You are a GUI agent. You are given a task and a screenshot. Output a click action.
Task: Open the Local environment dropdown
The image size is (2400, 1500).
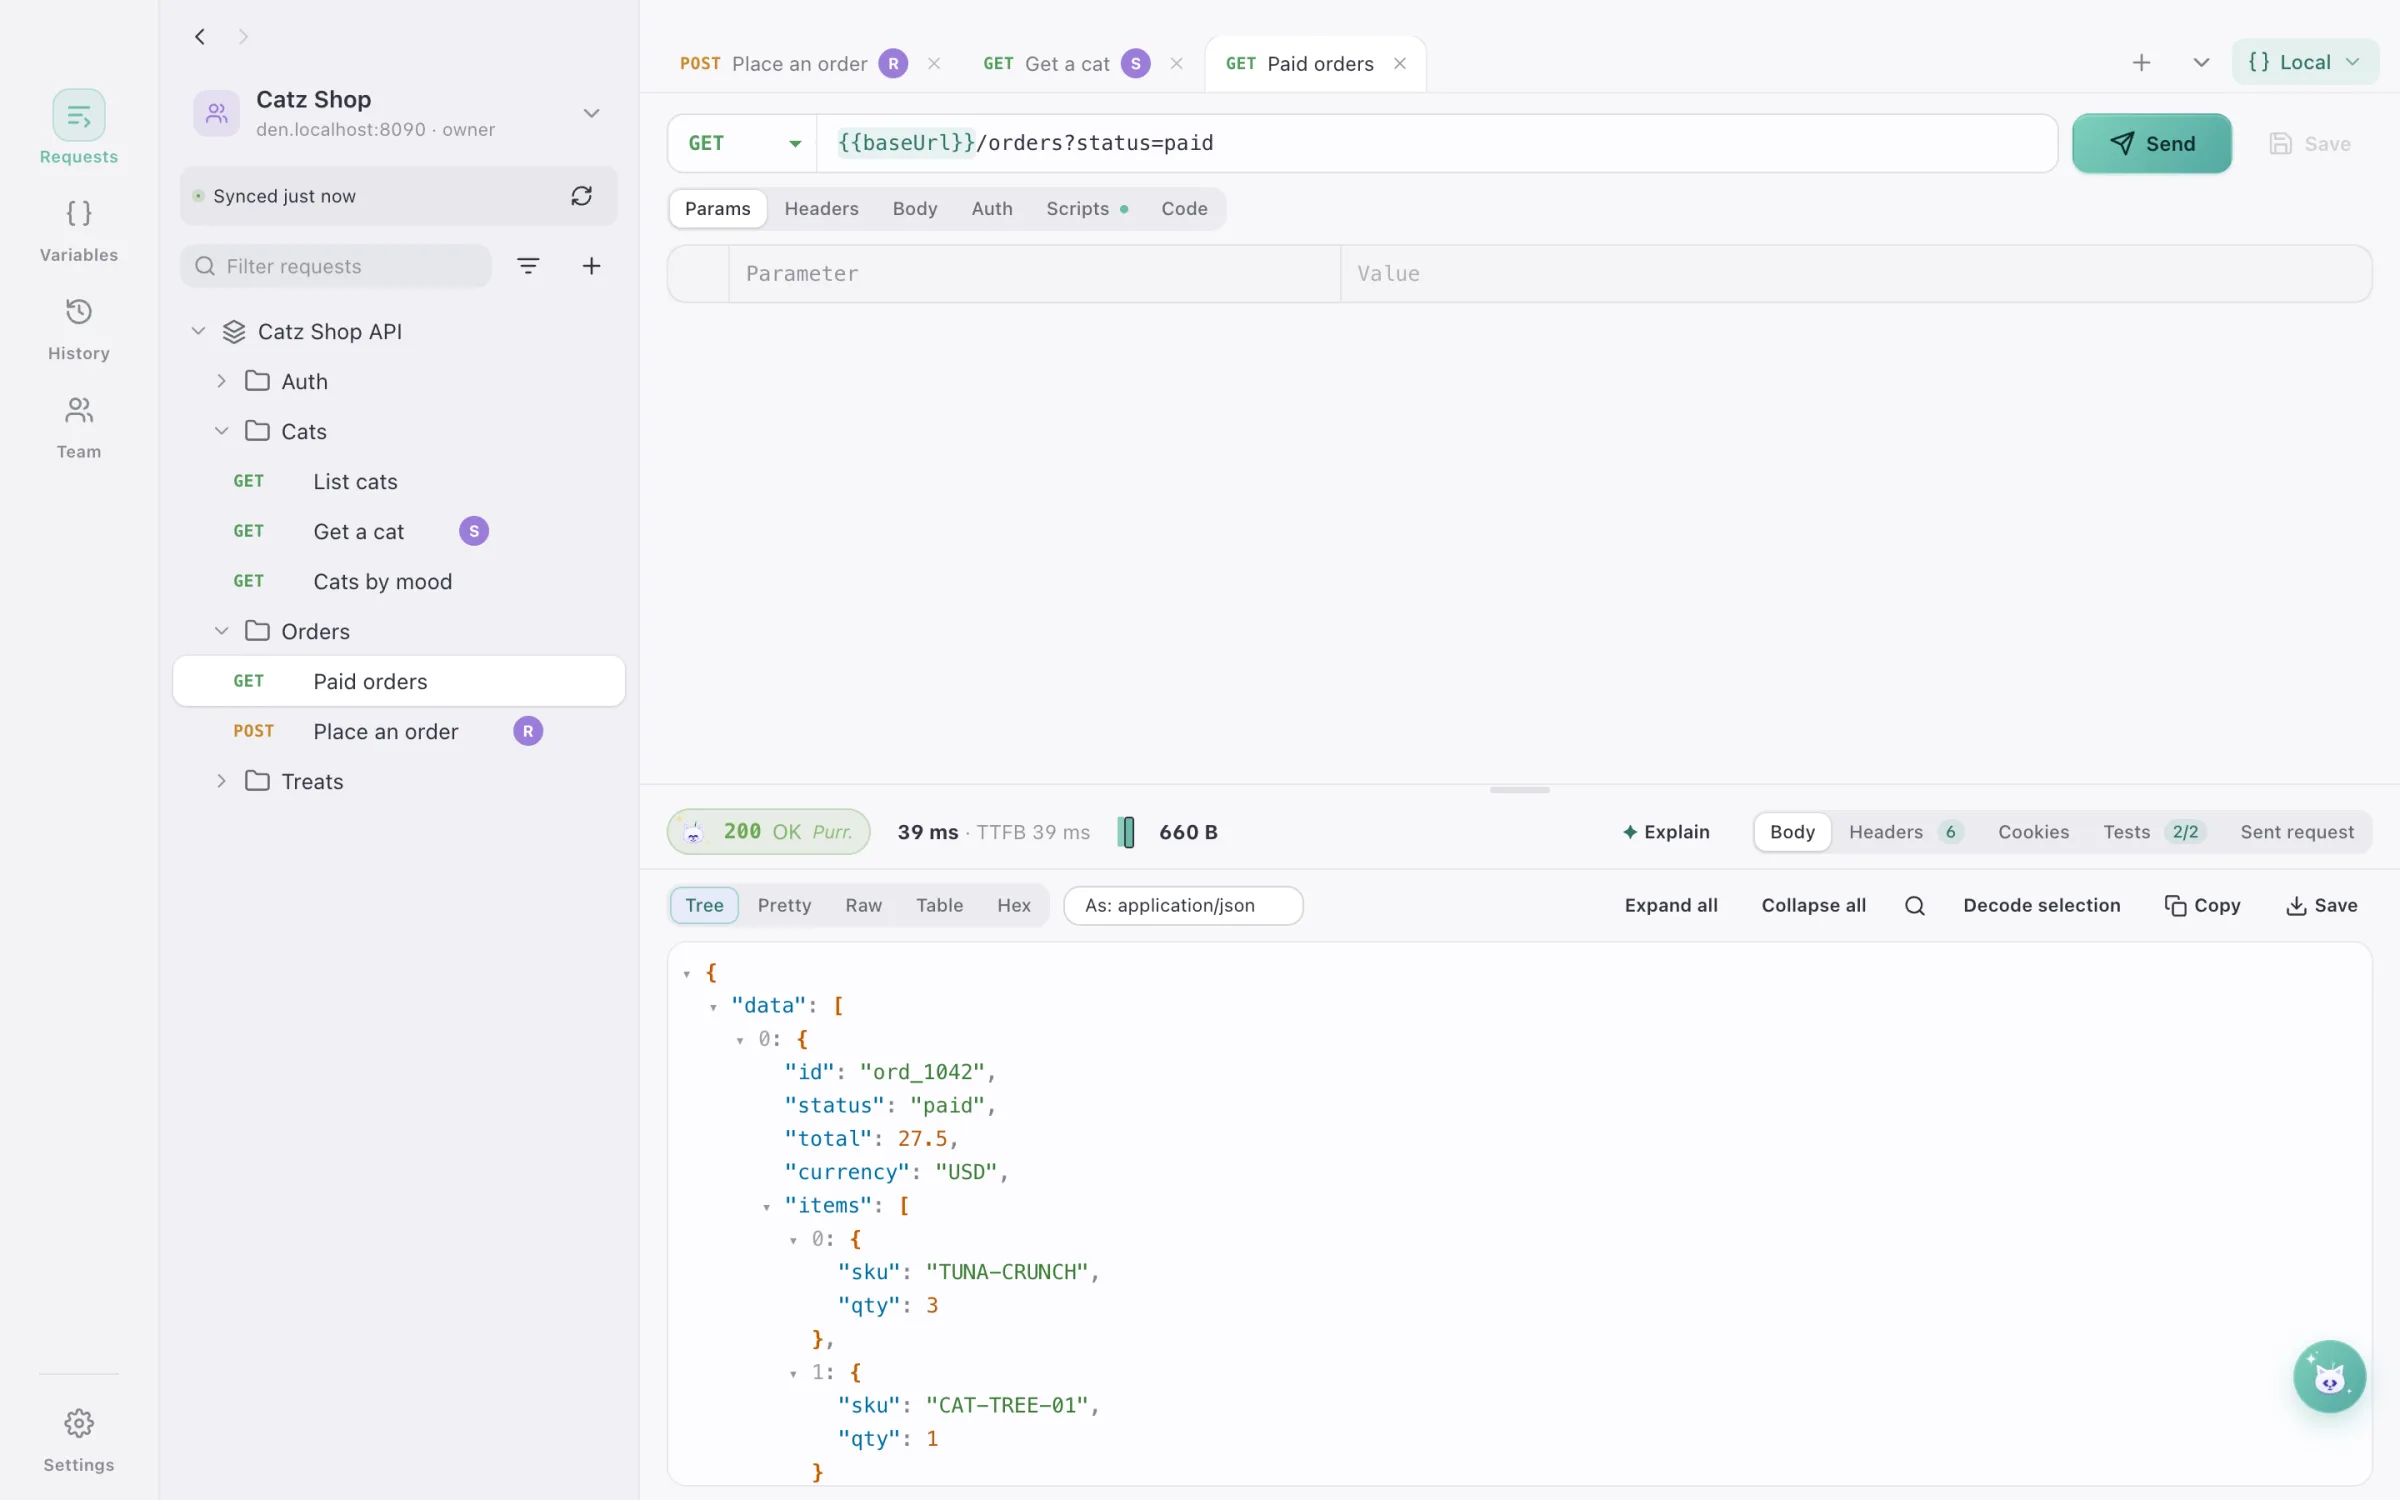click(x=2304, y=63)
